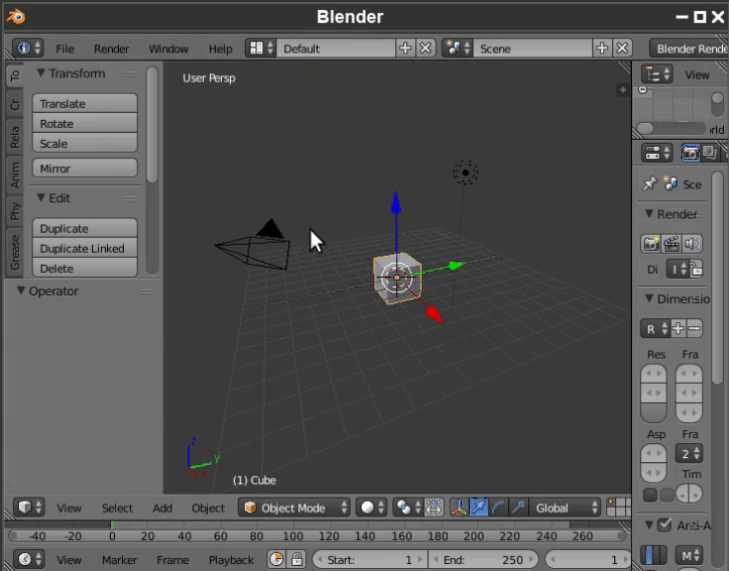This screenshot has width=729, height=571.
Task: Click the layer buttons grid
Action: [x=619, y=507]
